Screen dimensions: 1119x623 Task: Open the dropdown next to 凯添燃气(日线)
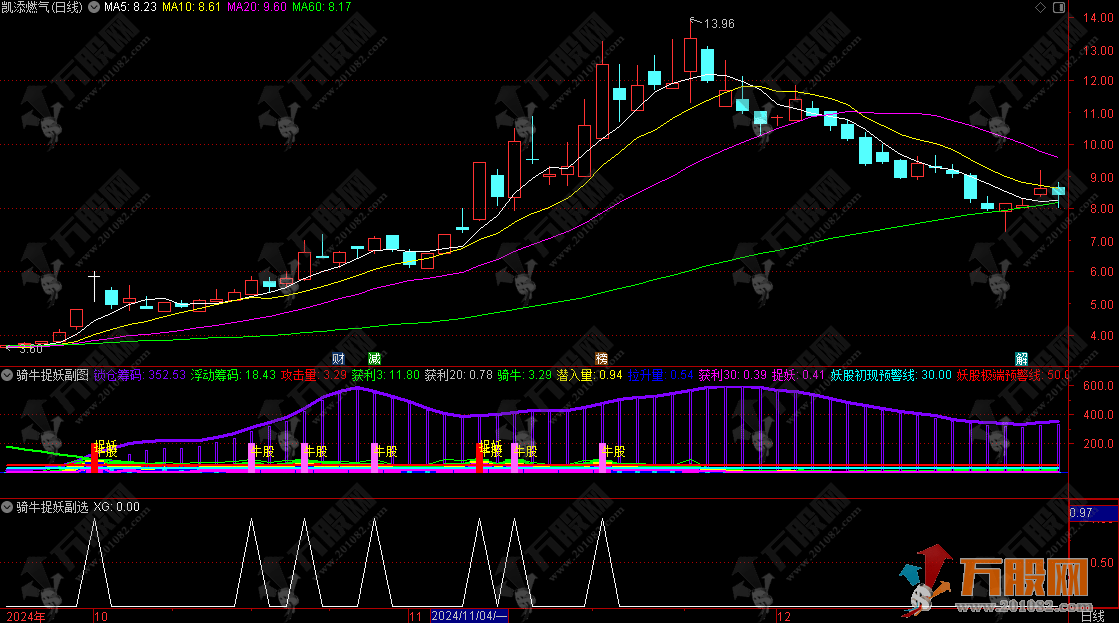(x=93, y=7)
